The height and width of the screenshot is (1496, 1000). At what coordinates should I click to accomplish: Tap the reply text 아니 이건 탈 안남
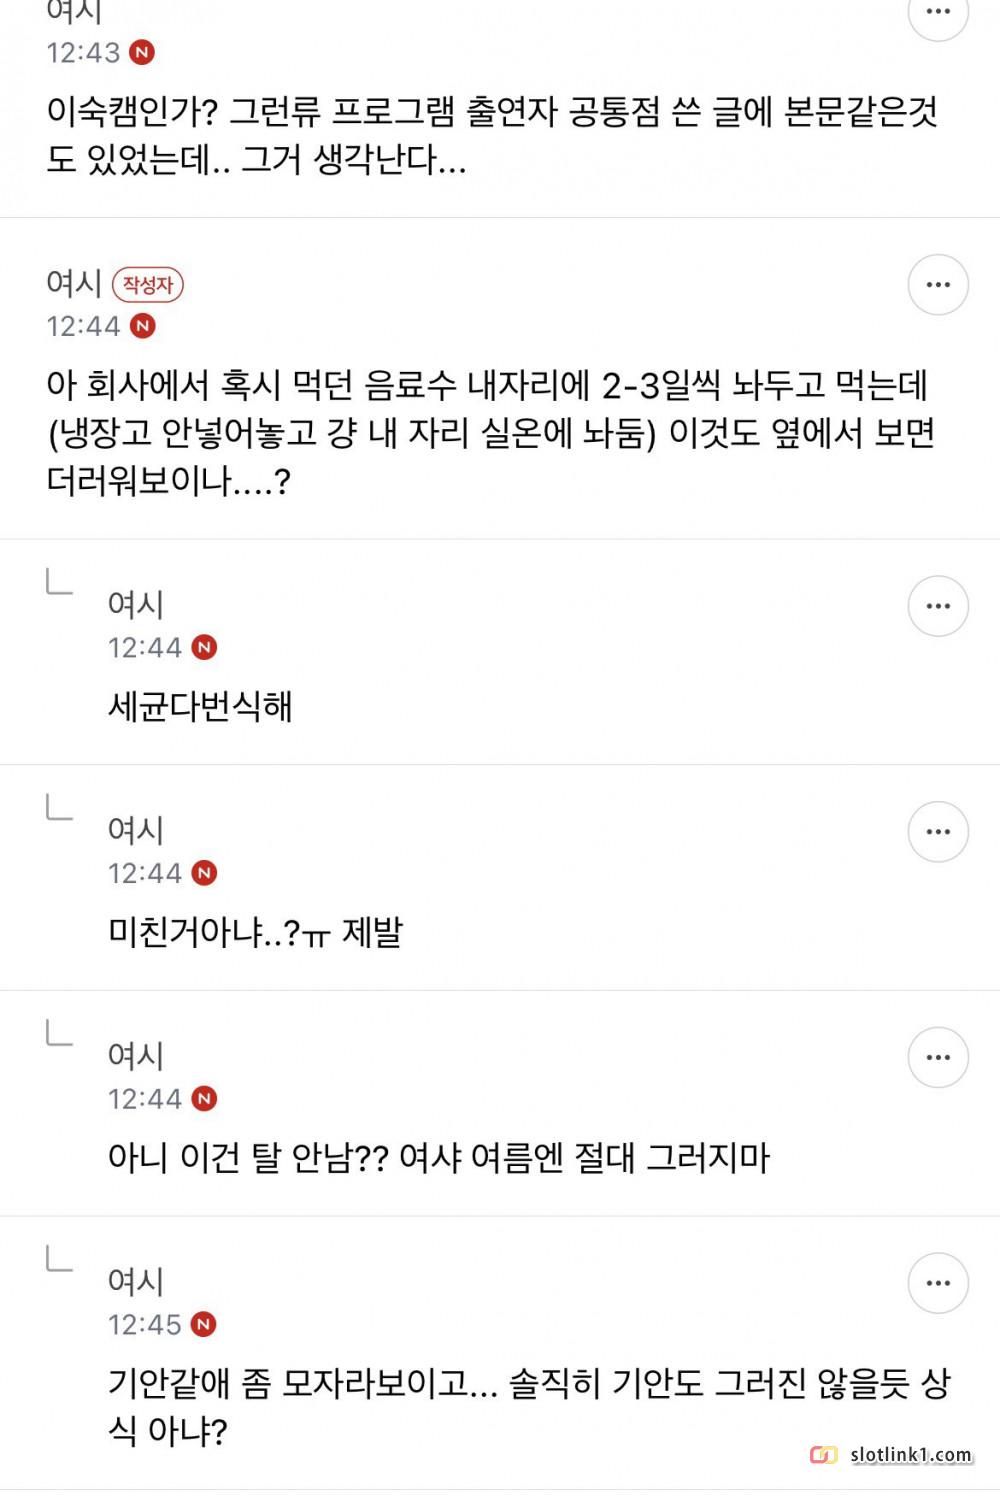click(x=438, y=1158)
